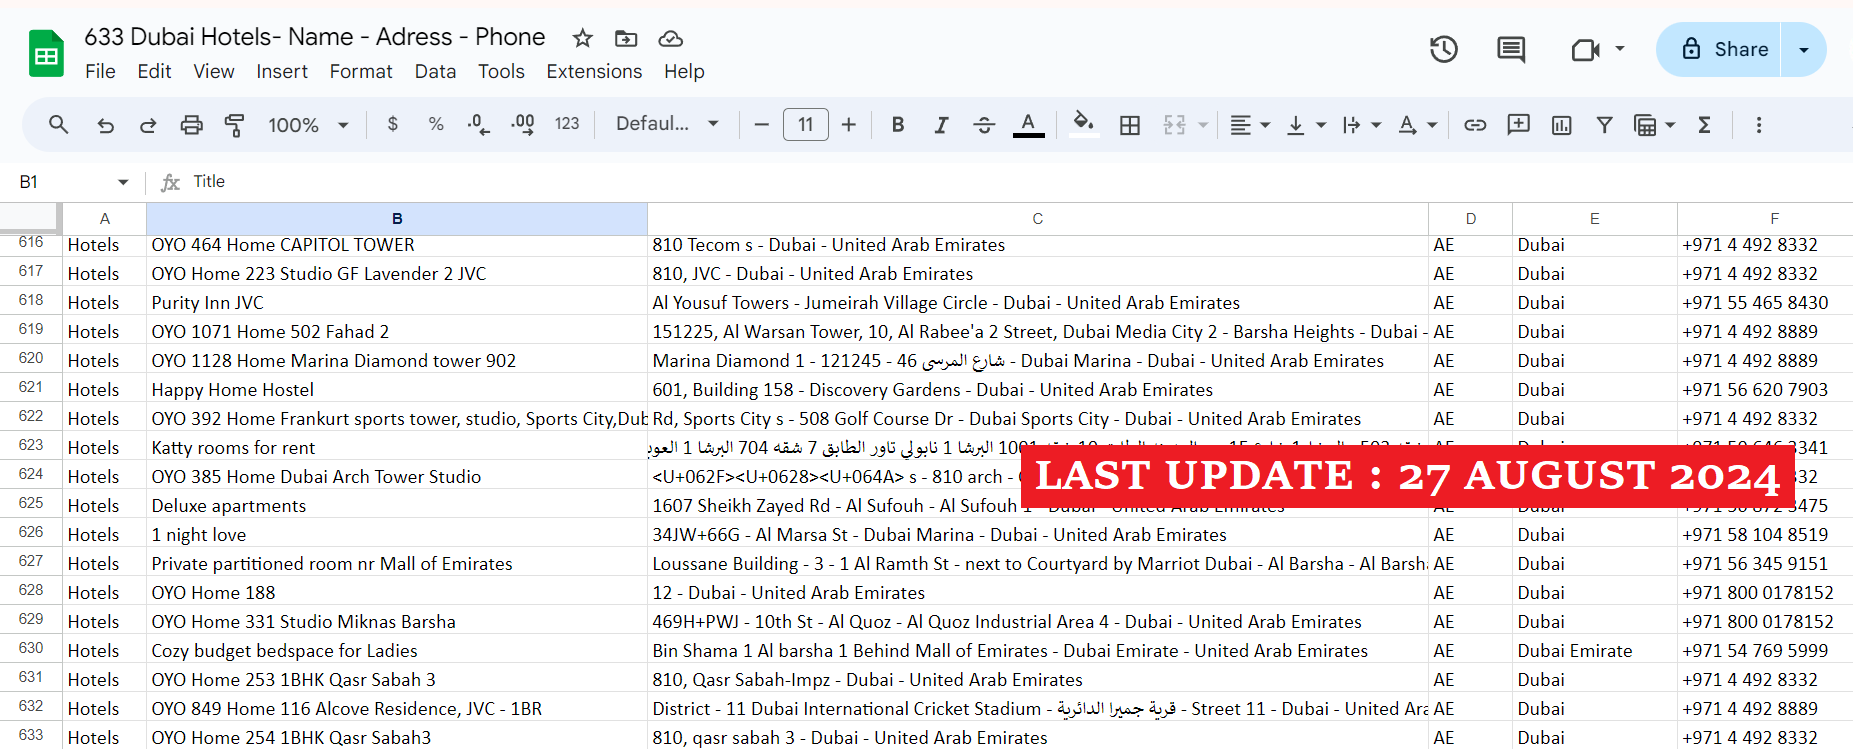Screen dimensions: 1853x749
Task: Open text rotation dropdown
Action: tap(1417, 125)
